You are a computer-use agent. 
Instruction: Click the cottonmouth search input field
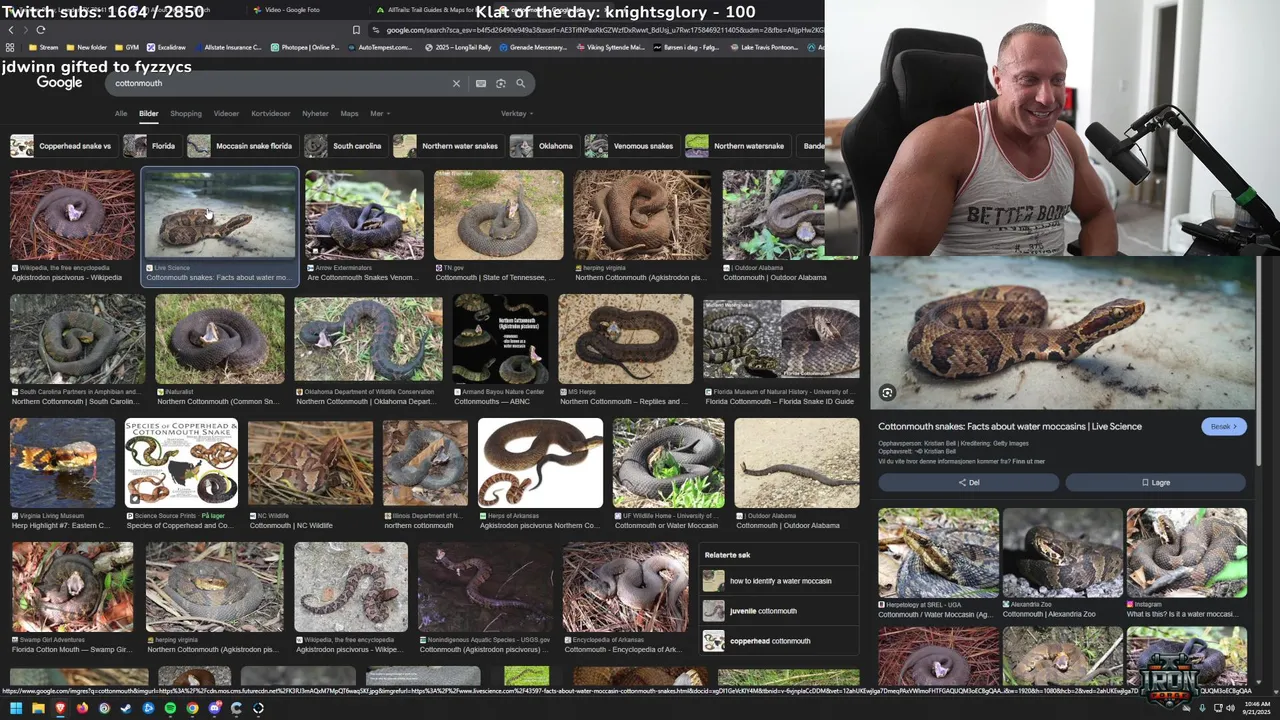(x=280, y=83)
